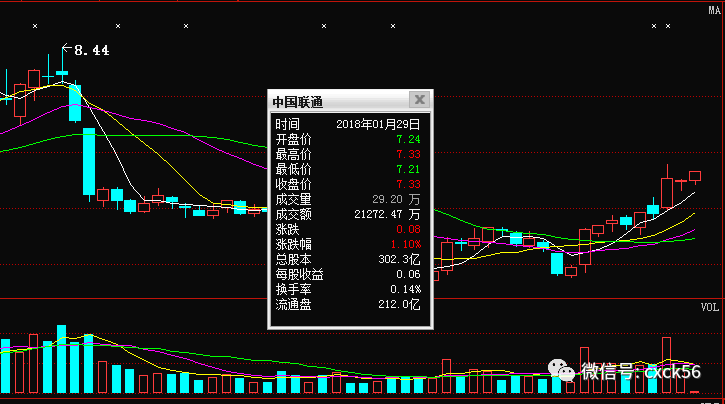
Task: Select the date 2018年01月29日
Action: pyautogui.click(x=378, y=124)
